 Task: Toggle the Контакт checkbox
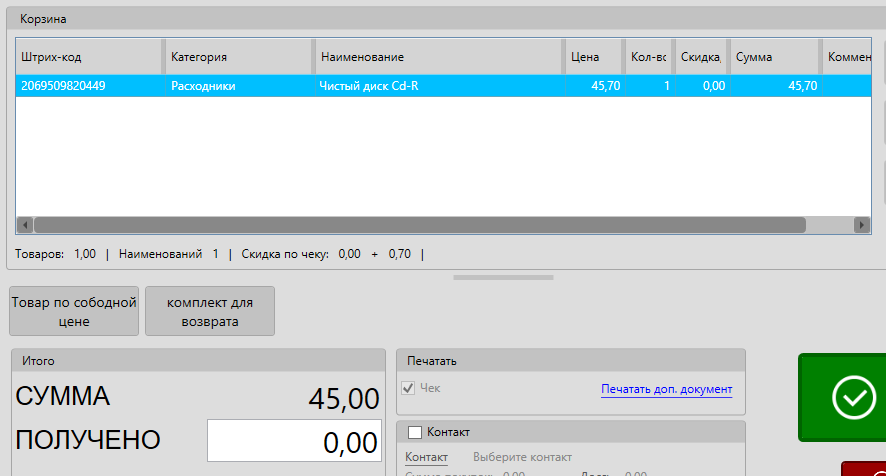coord(415,432)
